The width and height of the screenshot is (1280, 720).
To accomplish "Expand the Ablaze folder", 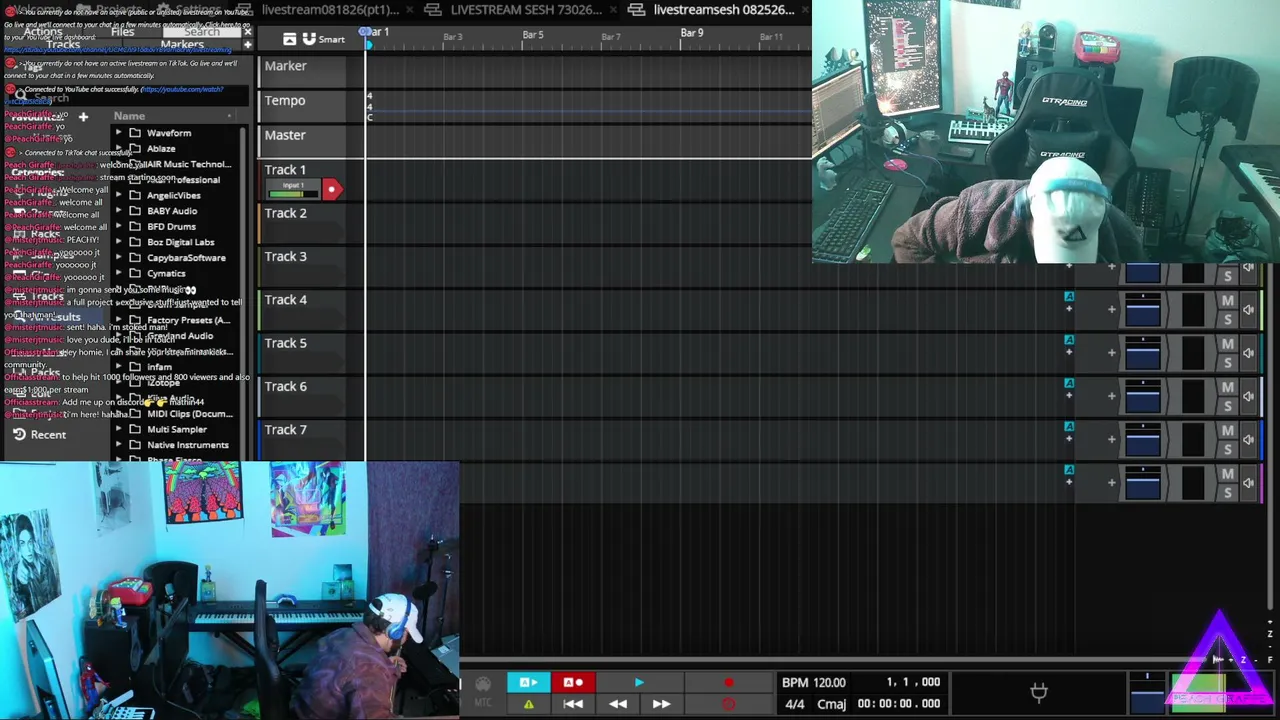I will click(x=119, y=149).
